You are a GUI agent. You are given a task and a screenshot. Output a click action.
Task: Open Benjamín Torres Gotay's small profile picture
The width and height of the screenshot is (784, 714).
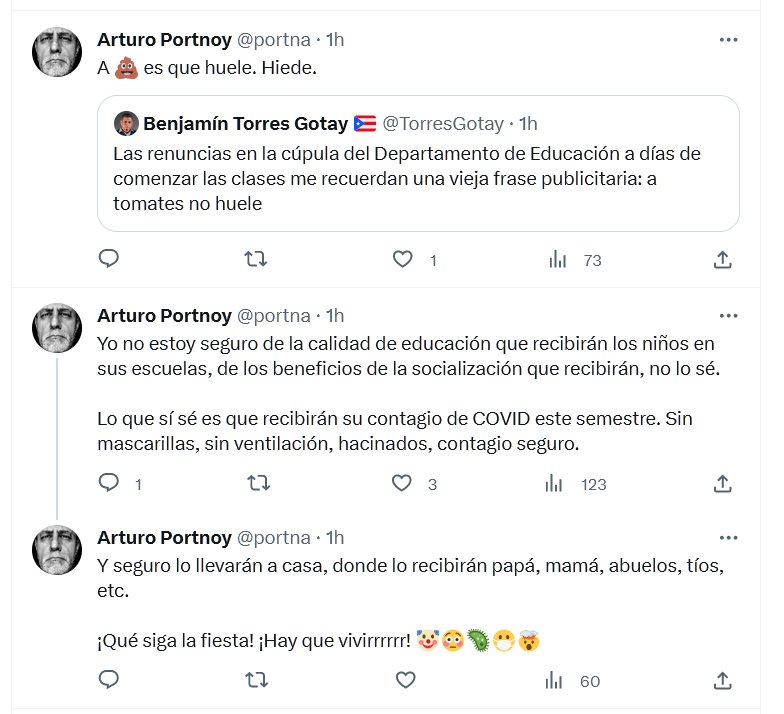pos(126,124)
